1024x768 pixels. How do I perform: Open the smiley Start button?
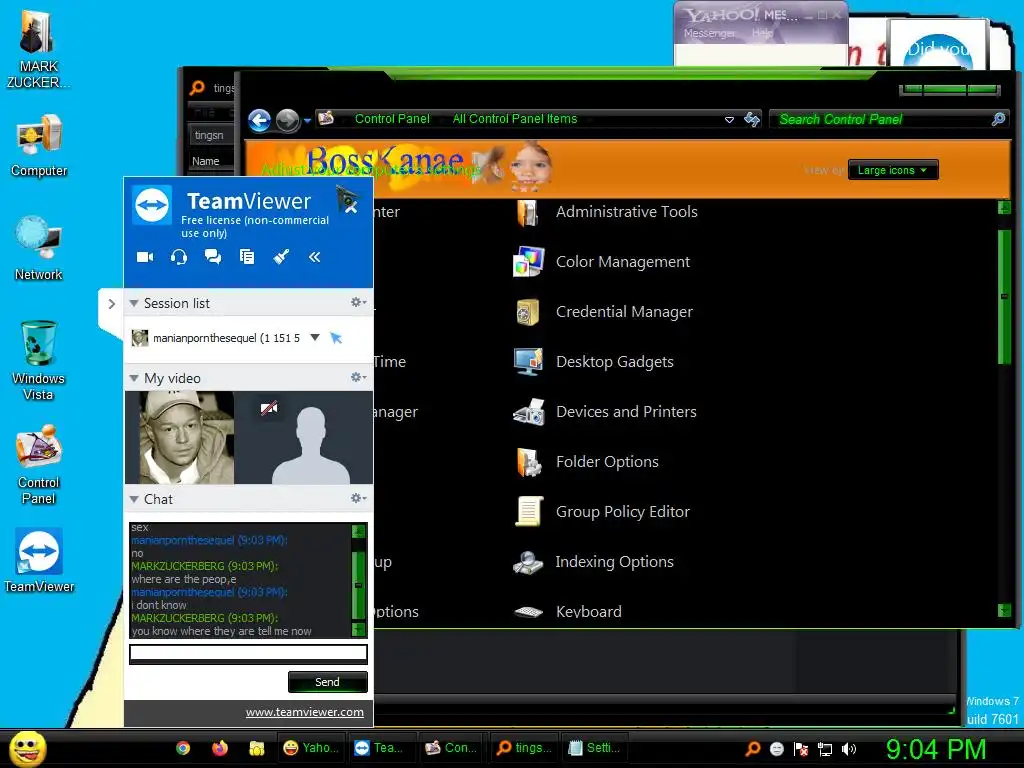pos(27,748)
